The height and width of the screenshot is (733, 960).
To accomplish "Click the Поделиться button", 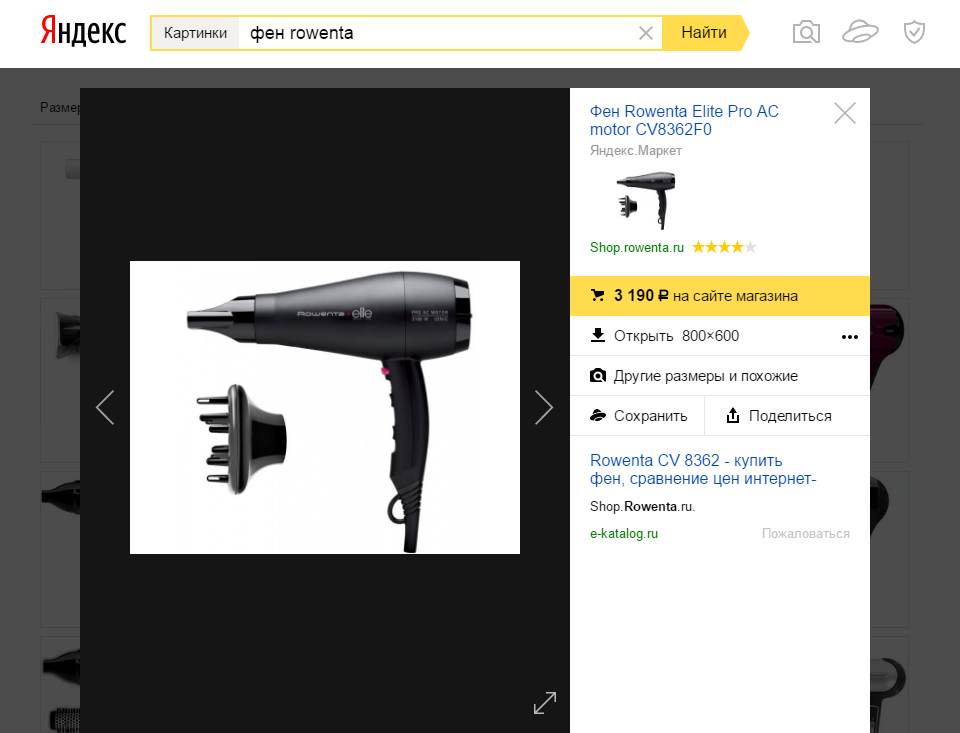I will pyautogui.click(x=787, y=416).
